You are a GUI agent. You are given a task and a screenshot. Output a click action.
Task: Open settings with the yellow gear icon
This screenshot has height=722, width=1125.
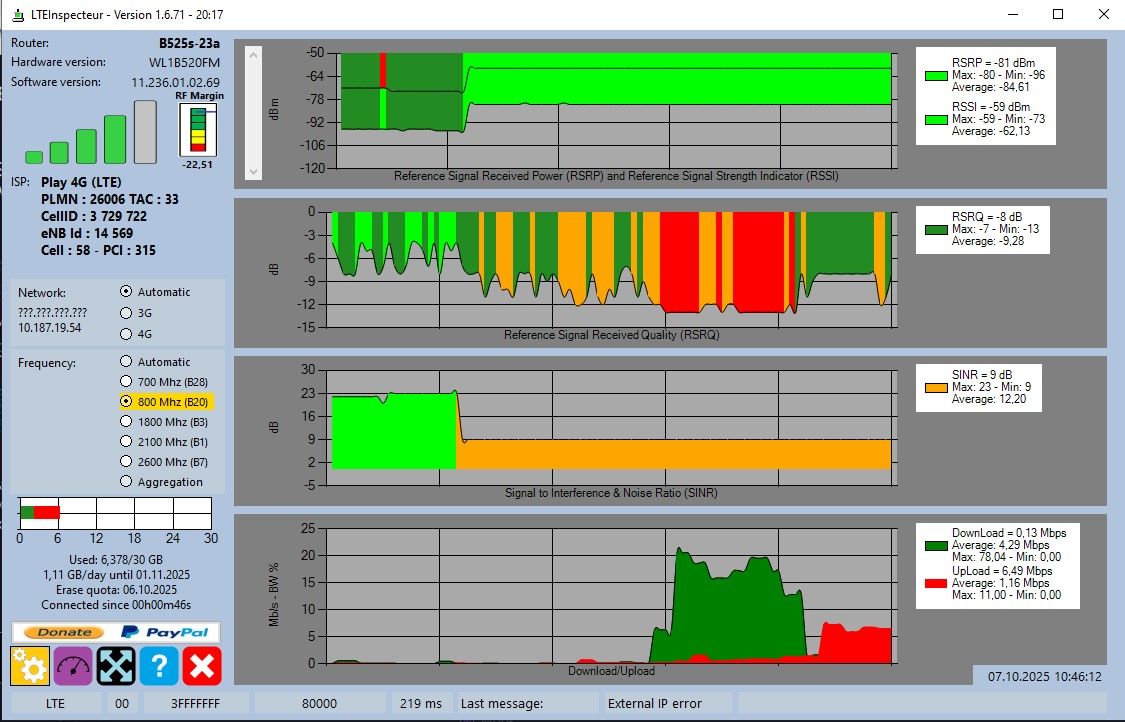pos(30,665)
